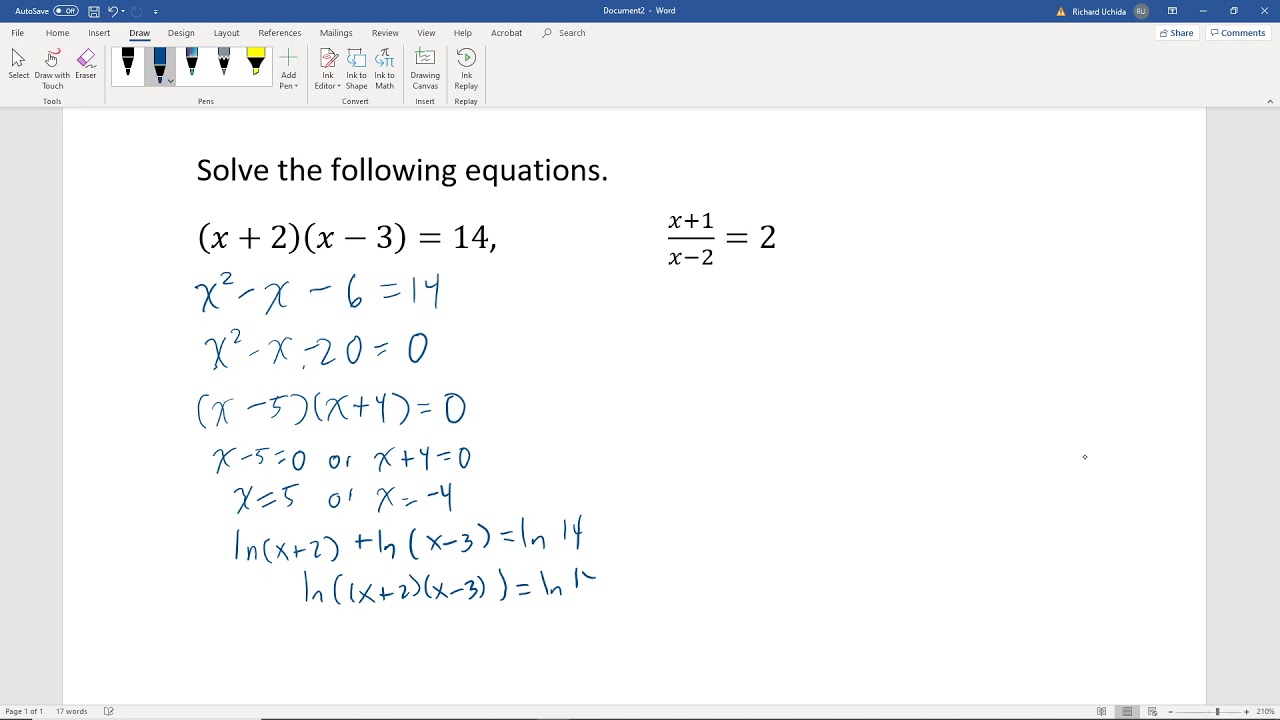Open proofing check in status bar
Image resolution: width=1280 pixels, height=720 pixels.
pyautogui.click(x=109, y=711)
